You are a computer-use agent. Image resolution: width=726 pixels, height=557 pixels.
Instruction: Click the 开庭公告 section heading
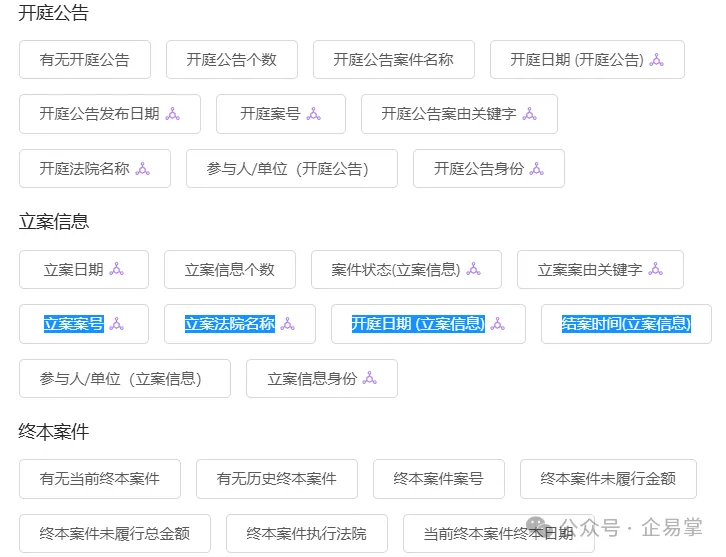tap(54, 13)
